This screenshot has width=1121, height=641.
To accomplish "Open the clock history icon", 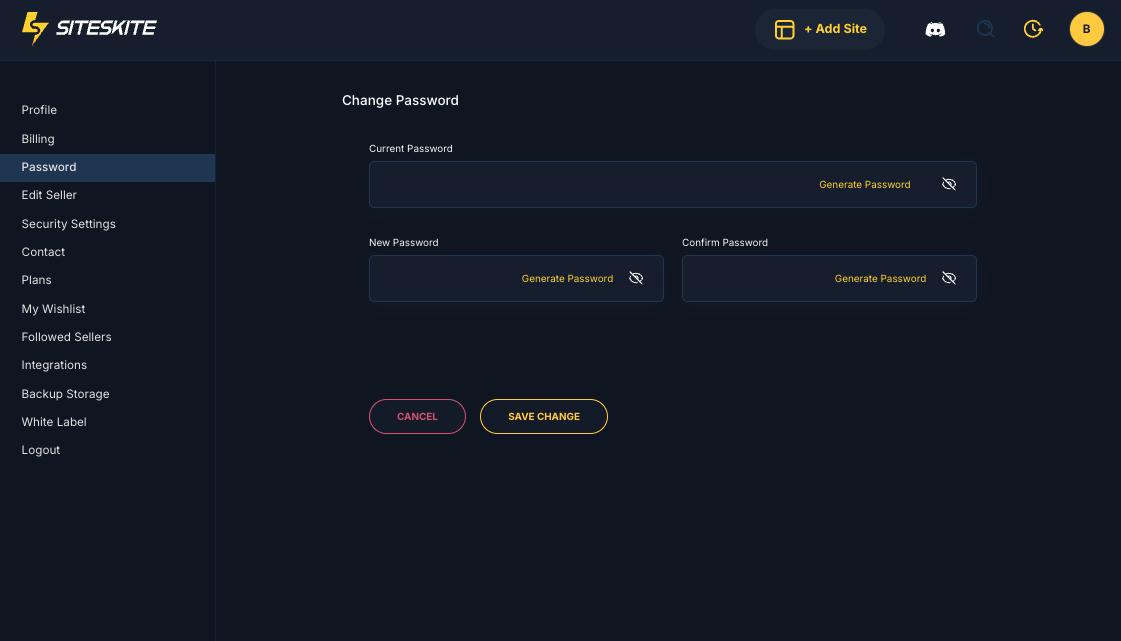I will tap(1033, 30).
